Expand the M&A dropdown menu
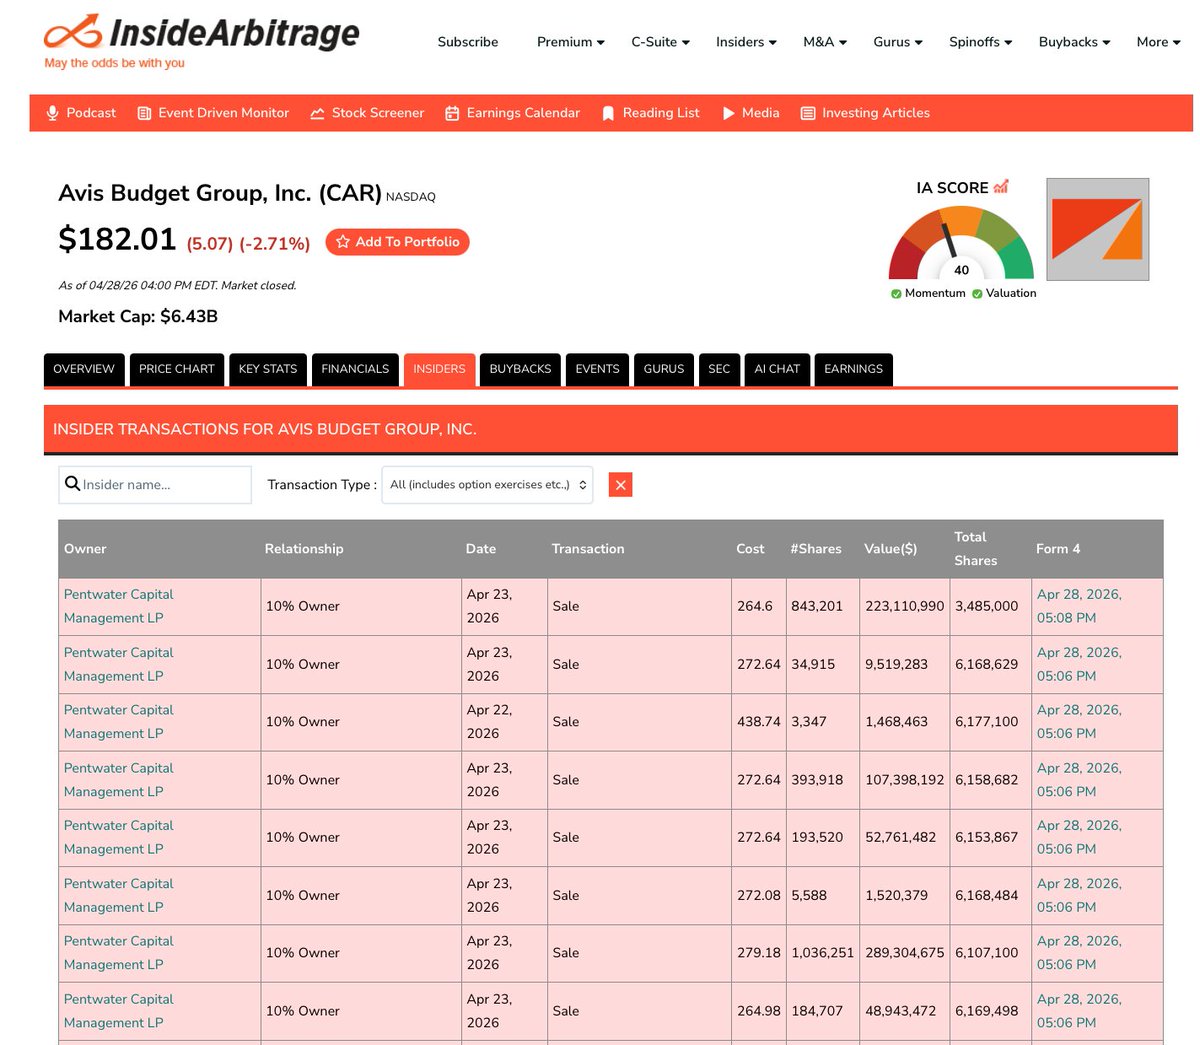The width and height of the screenshot is (1200, 1045). 825,42
